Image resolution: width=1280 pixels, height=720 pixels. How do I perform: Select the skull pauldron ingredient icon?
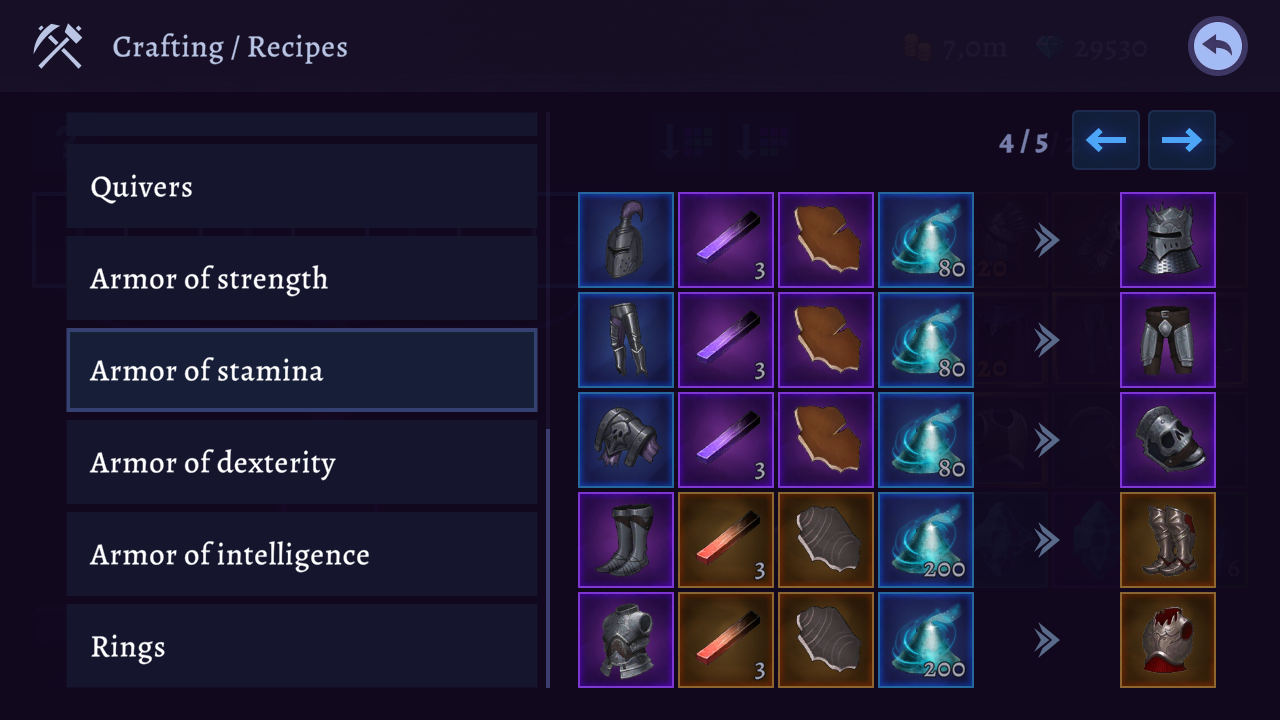(x=625, y=440)
